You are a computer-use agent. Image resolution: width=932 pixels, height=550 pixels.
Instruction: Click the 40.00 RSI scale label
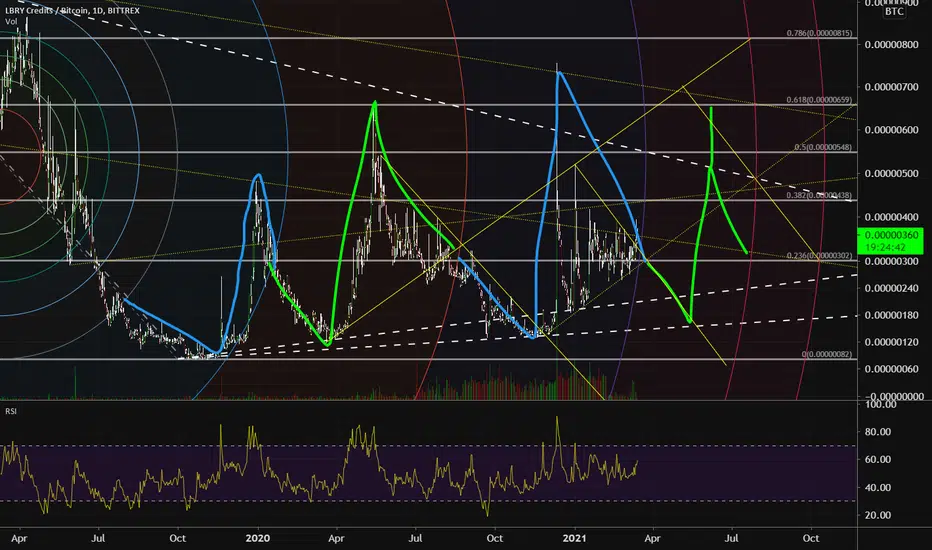pyautogui.click(x=878, y=487)
